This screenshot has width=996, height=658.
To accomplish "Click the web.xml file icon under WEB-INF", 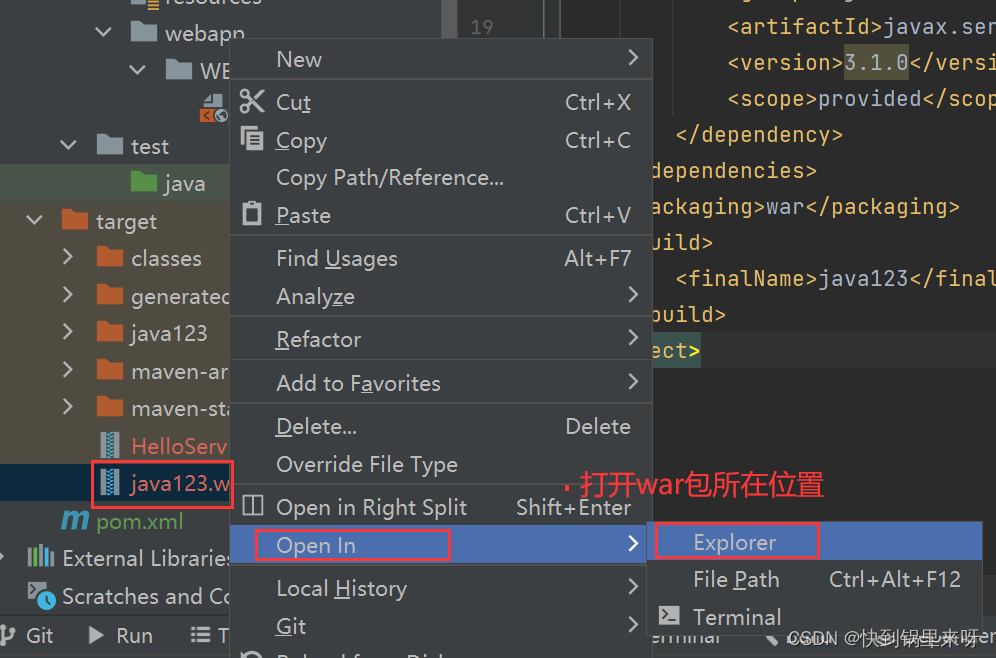I will tap(213, 108).
